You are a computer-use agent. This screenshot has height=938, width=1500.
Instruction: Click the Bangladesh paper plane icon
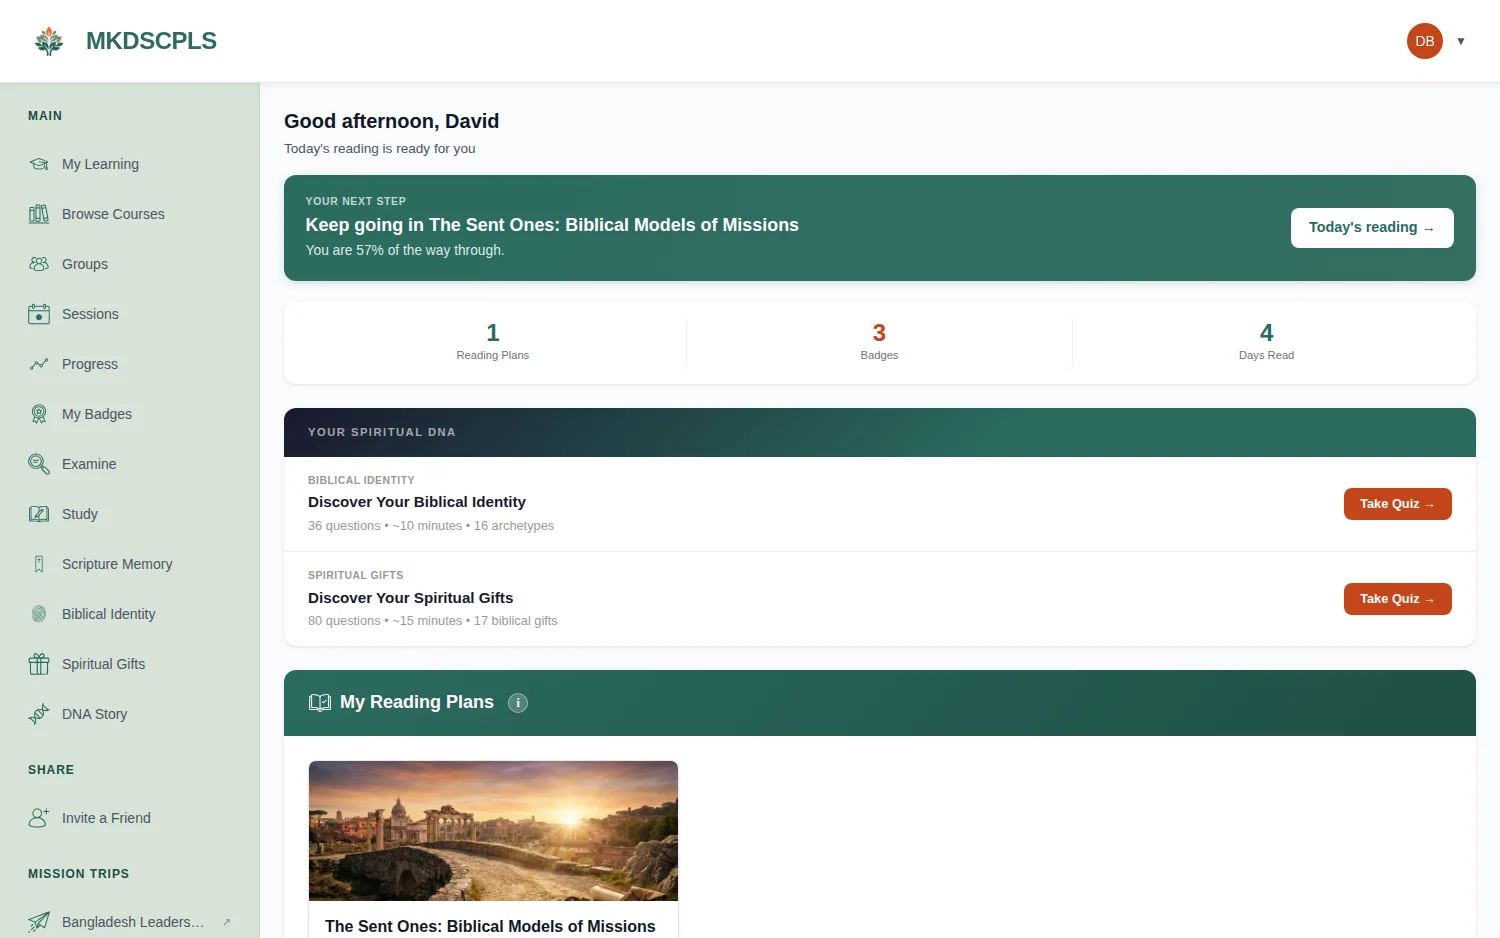[39, 922]
